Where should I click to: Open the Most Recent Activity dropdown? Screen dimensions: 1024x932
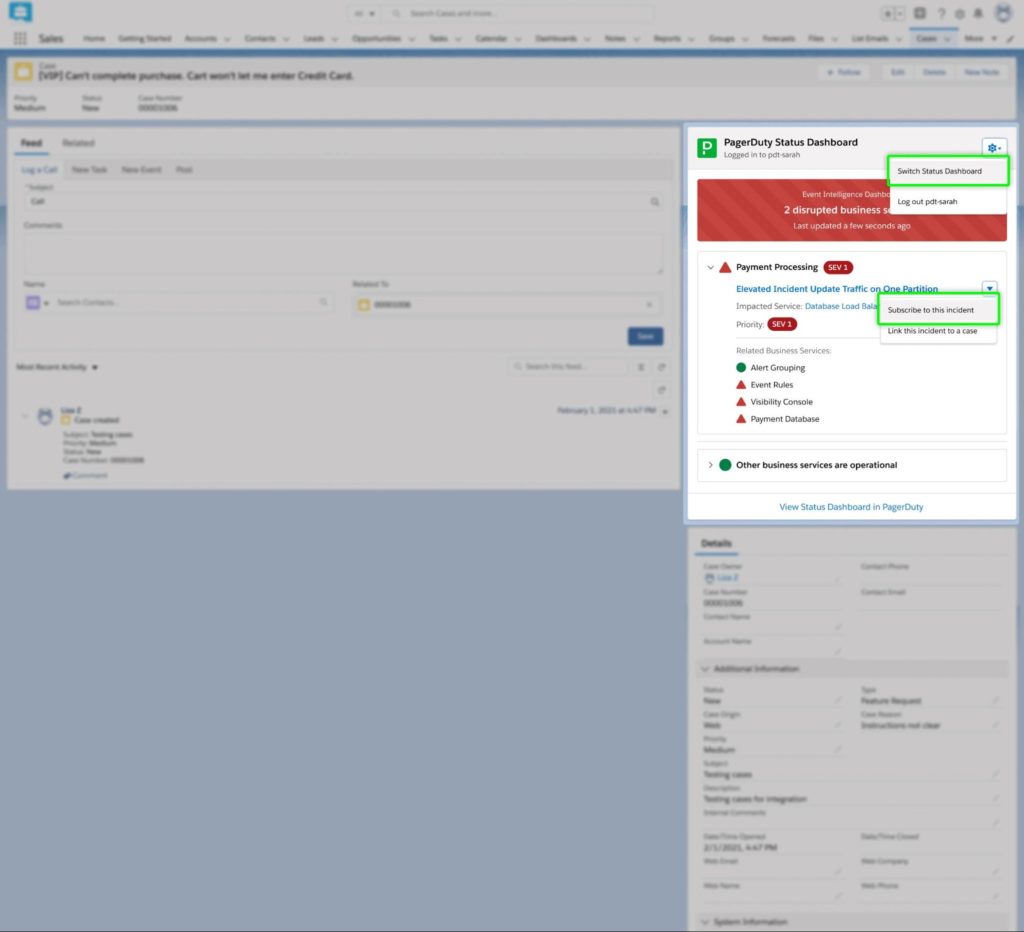(x=95, y=368)
